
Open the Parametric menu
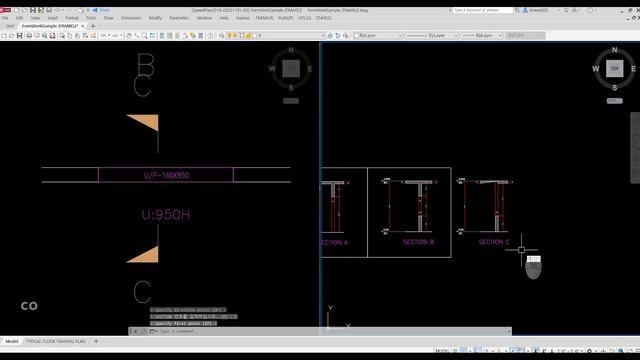click(x=179, y=18)
